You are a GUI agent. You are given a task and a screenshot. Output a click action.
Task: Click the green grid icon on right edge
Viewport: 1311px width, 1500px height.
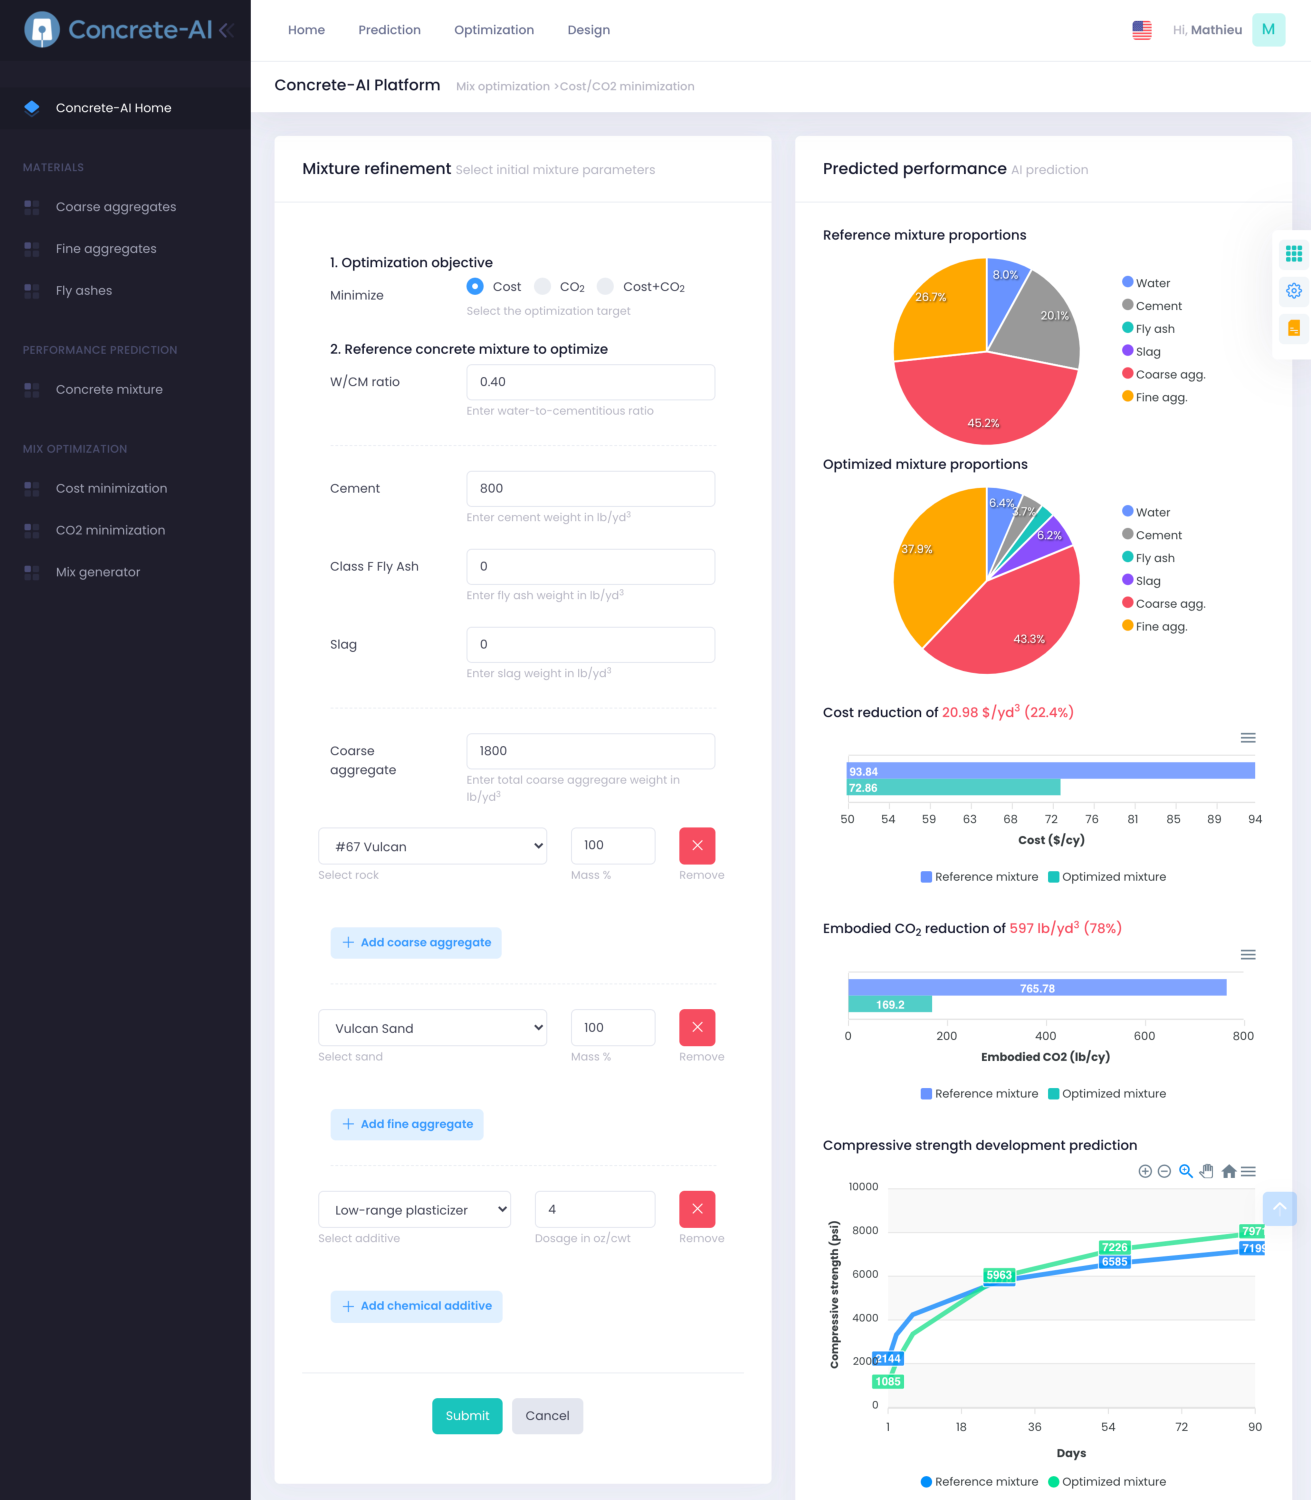tap(1294, 254)
